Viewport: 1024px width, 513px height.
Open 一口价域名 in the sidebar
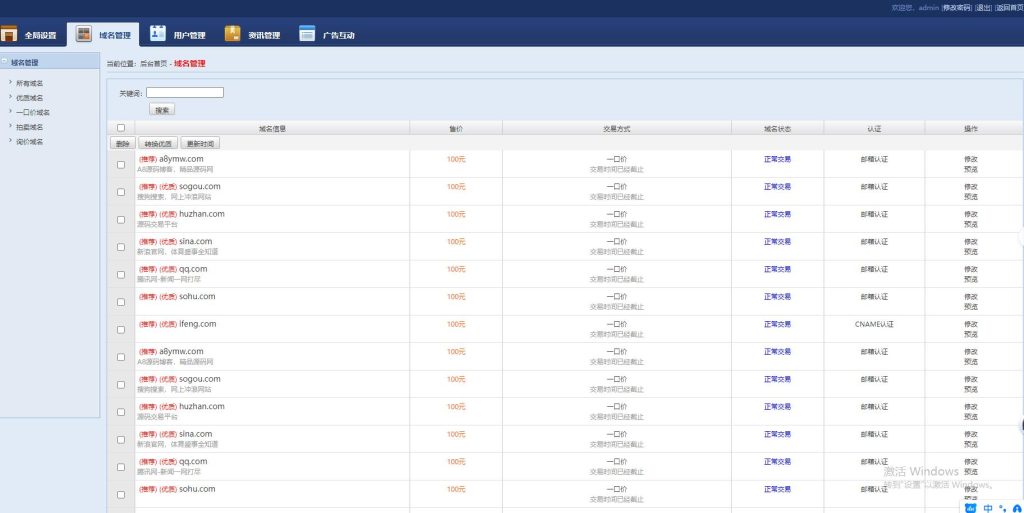[x=33, y=112]
